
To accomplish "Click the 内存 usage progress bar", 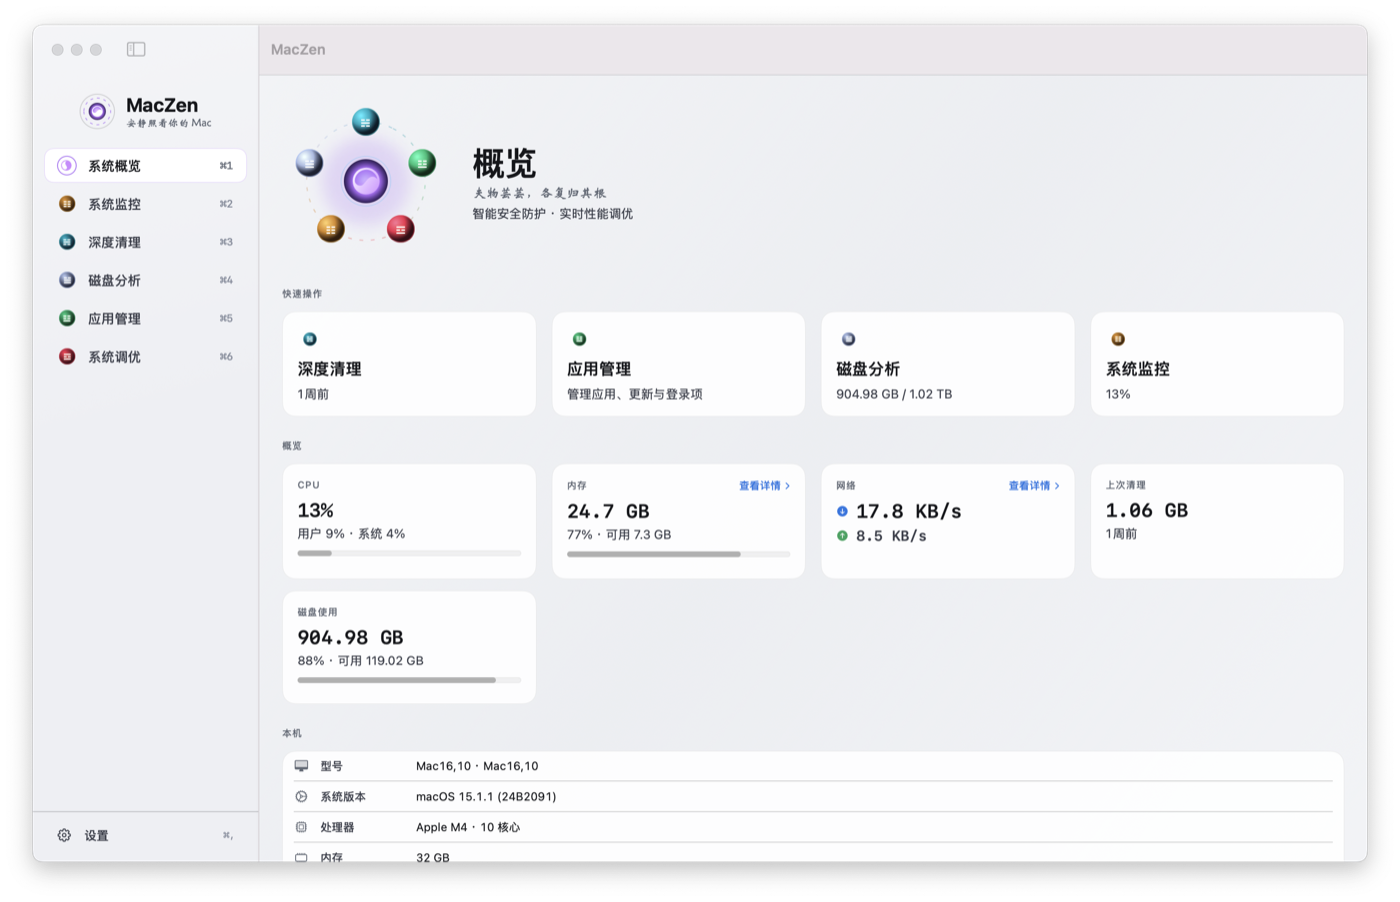I will (678, 554).
